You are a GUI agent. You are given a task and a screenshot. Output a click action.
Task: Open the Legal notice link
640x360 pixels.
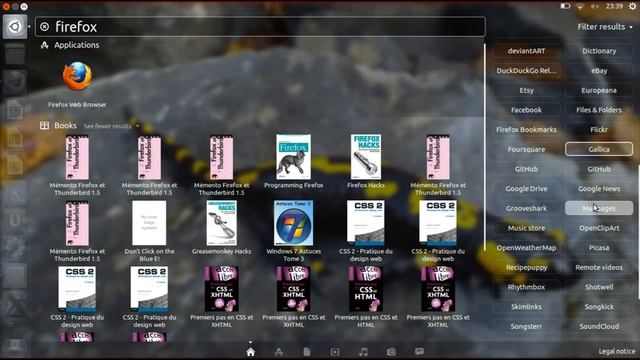point(617,351)
